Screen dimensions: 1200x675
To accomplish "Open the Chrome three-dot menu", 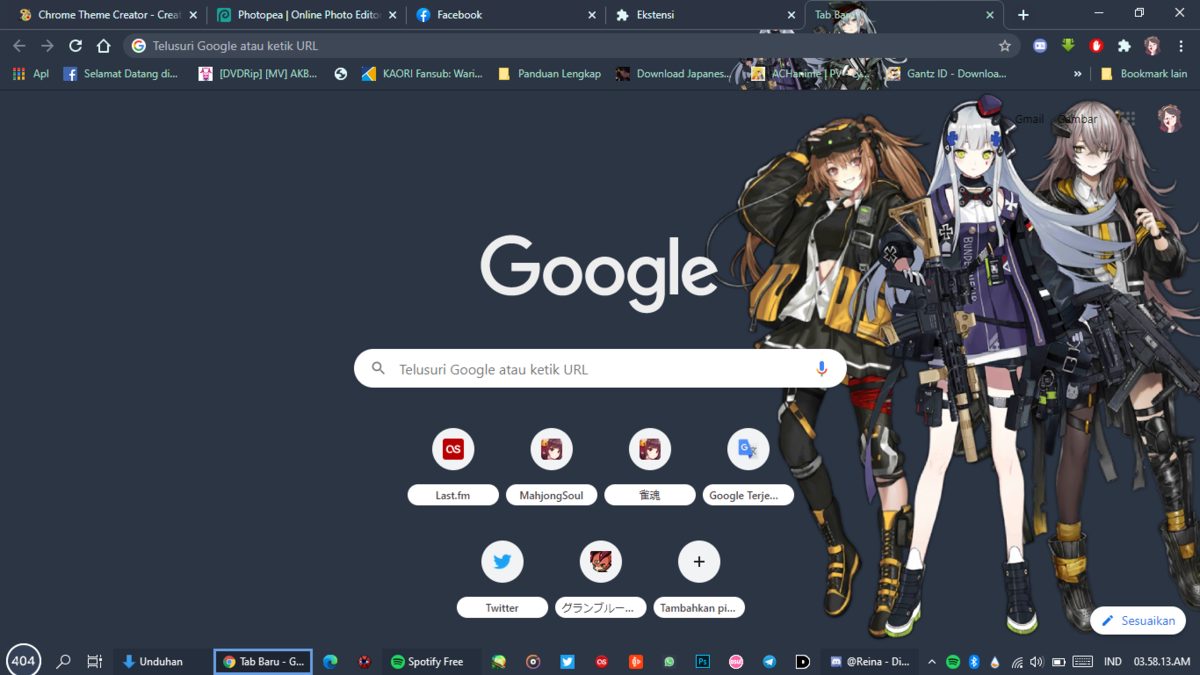I will point(1181,46).
